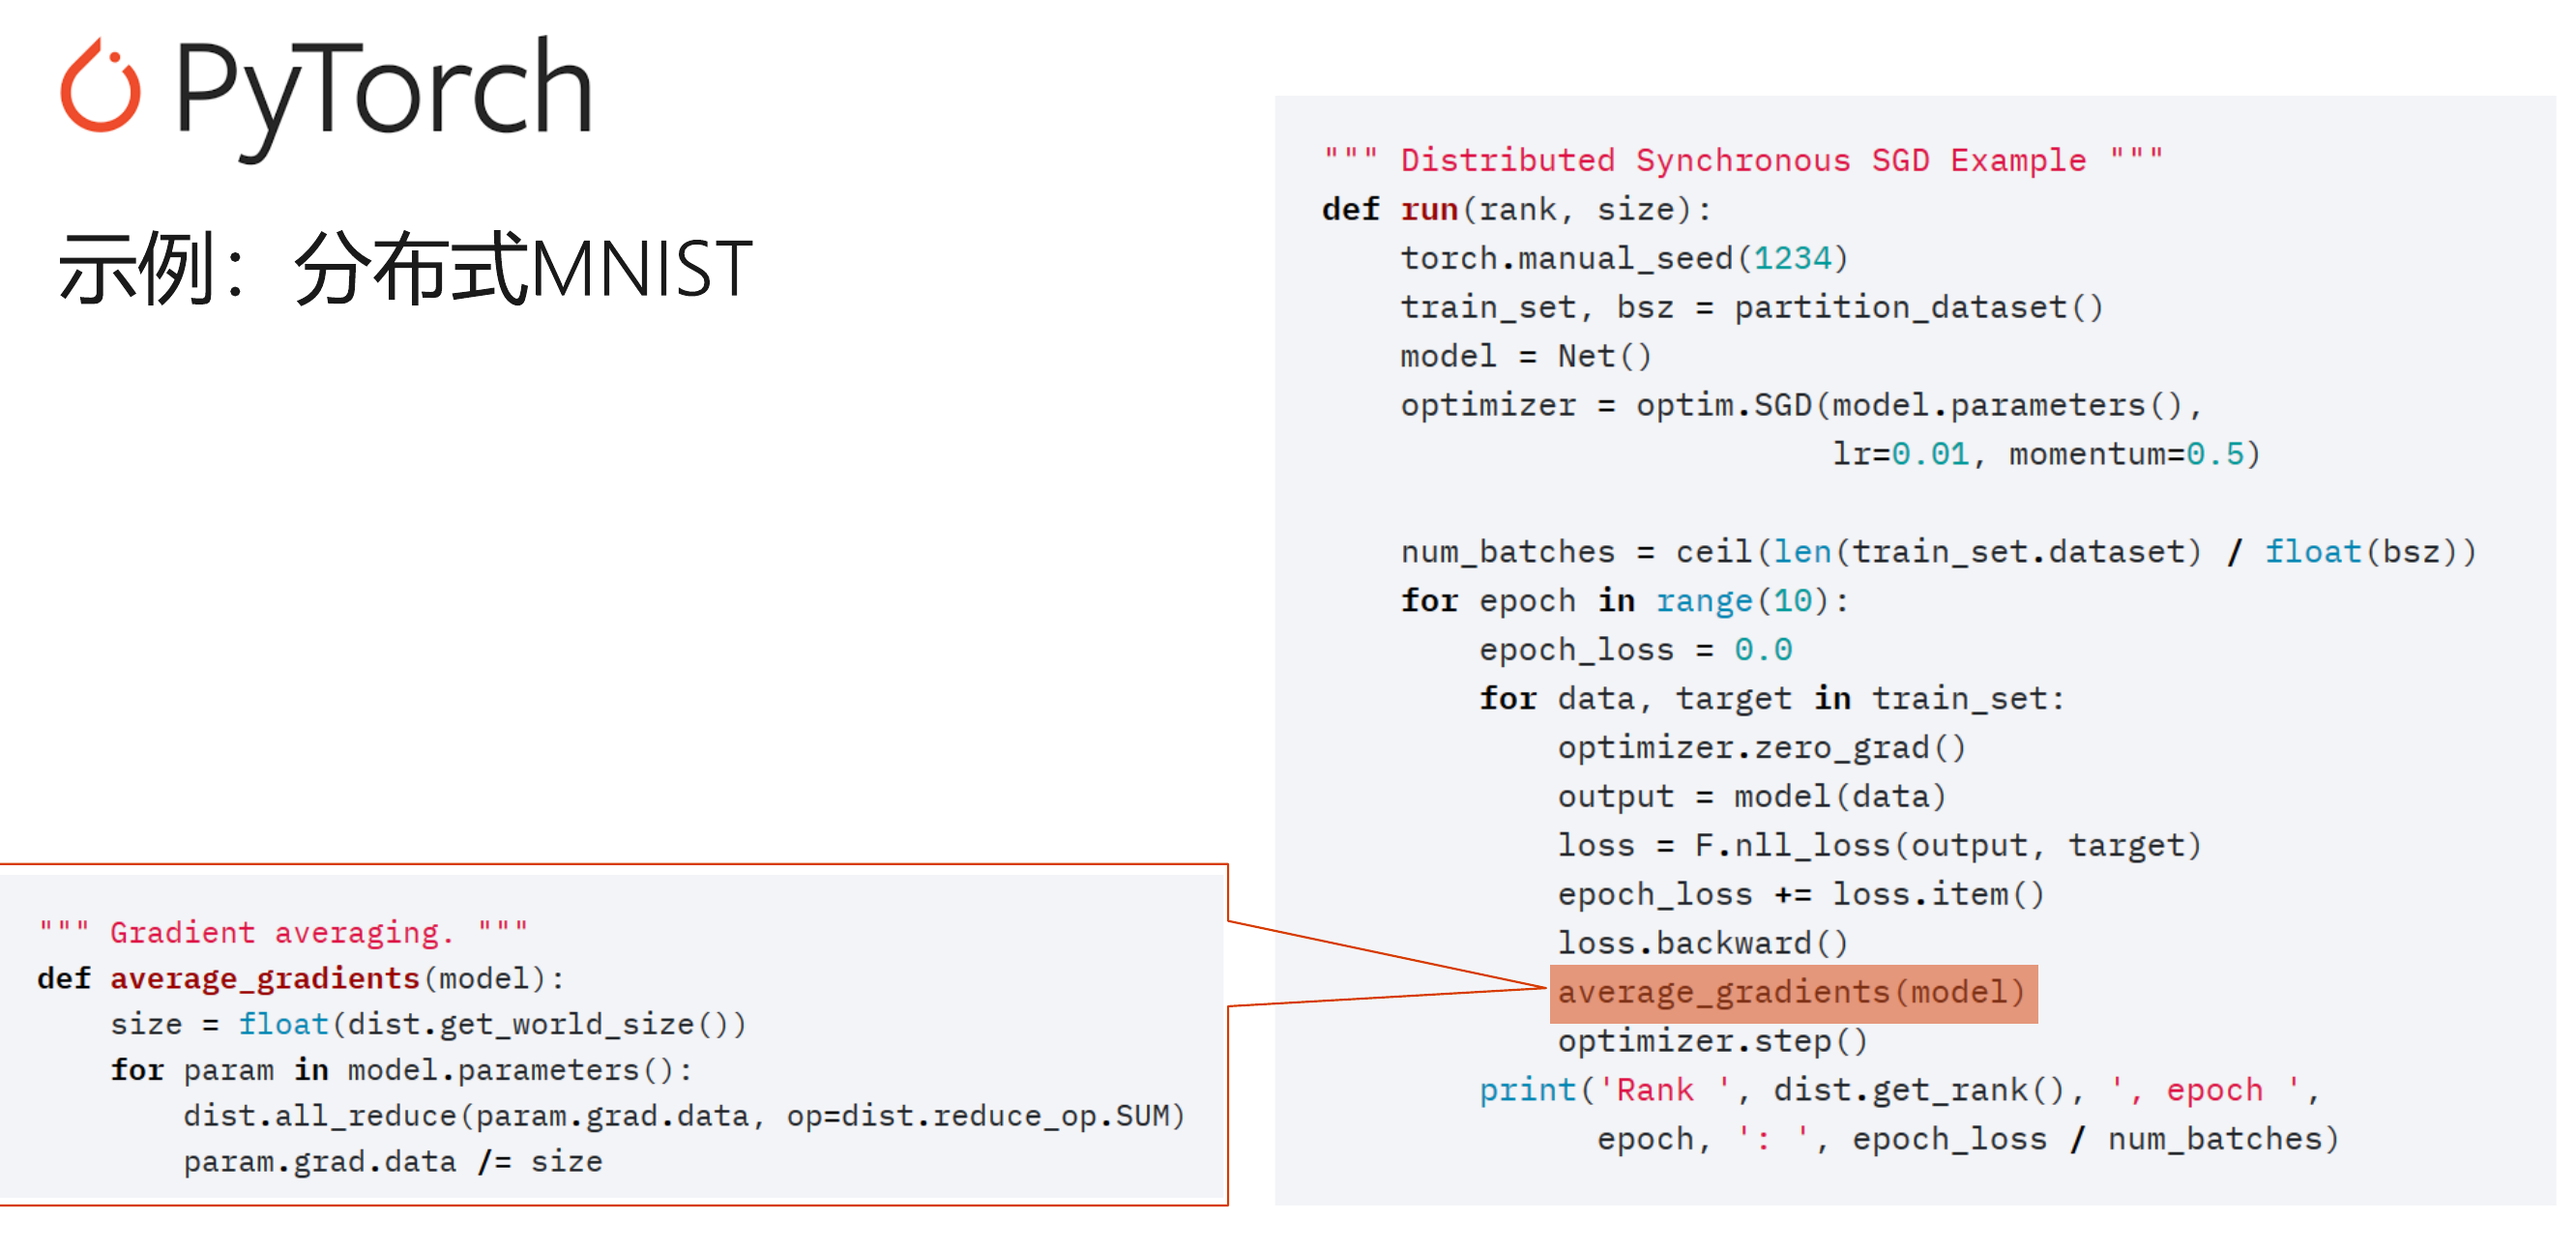Click the Distributed Synchronous SGD Example docstring

pyautogui.click(x=1743, y=160)
